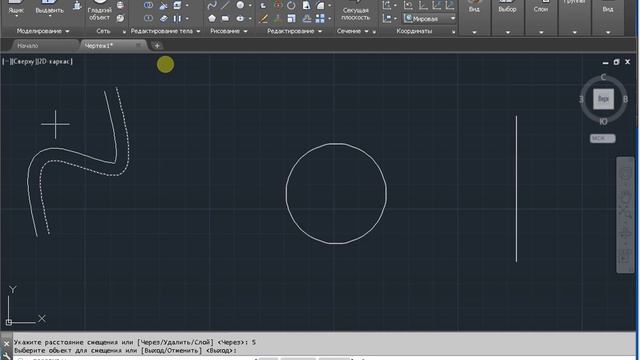Click the Array editing tool icon
The width and height of the screenshot is (640, 360).
click(320, 18)
